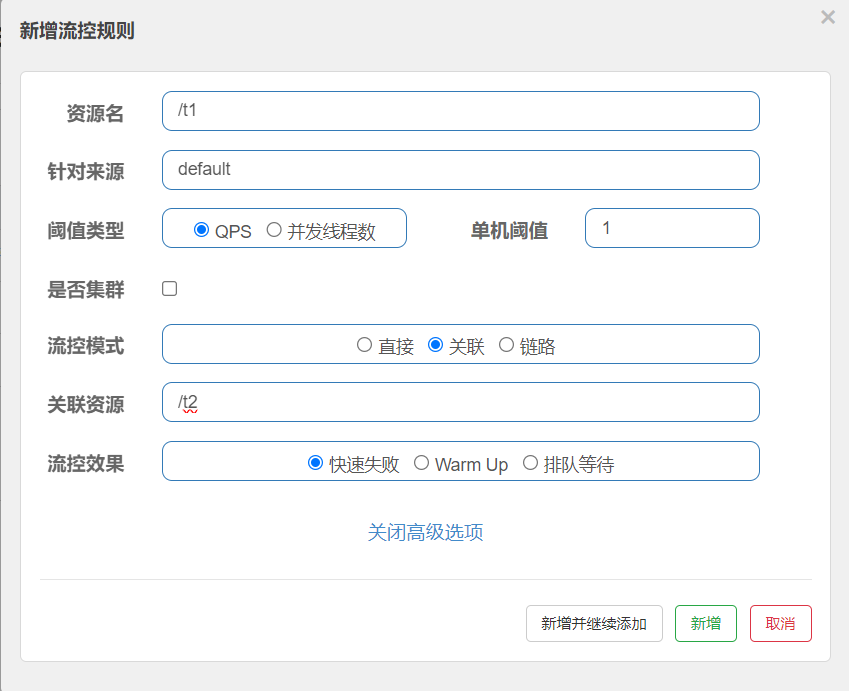
Task: Click the 单机阈值 number field
Action: click(x=671, y=228)
